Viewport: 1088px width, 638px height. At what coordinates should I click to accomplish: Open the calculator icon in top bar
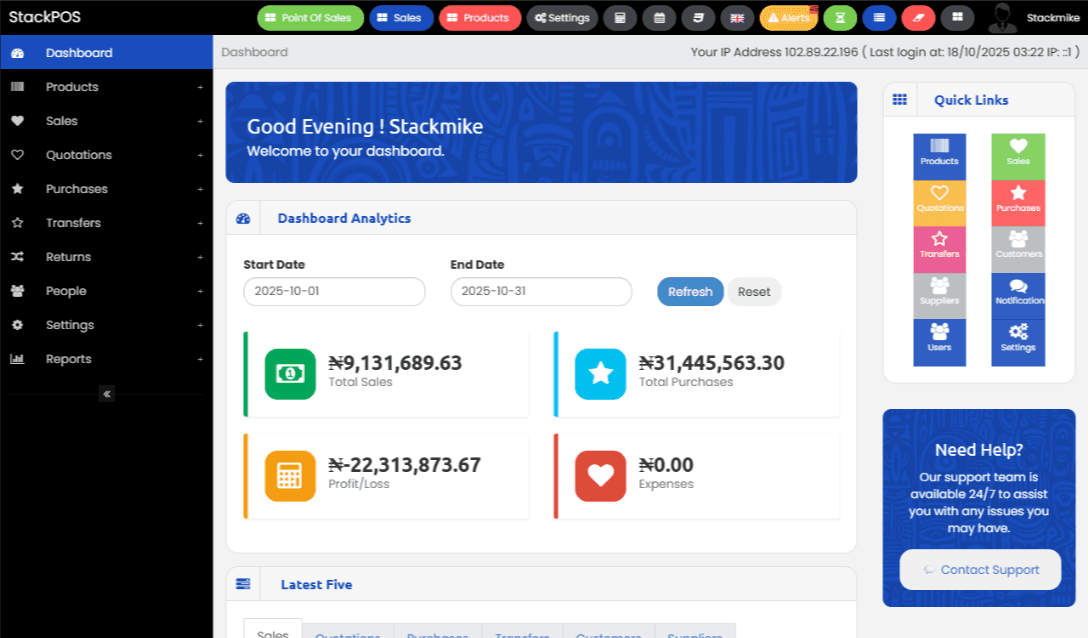tap(620, 18)
